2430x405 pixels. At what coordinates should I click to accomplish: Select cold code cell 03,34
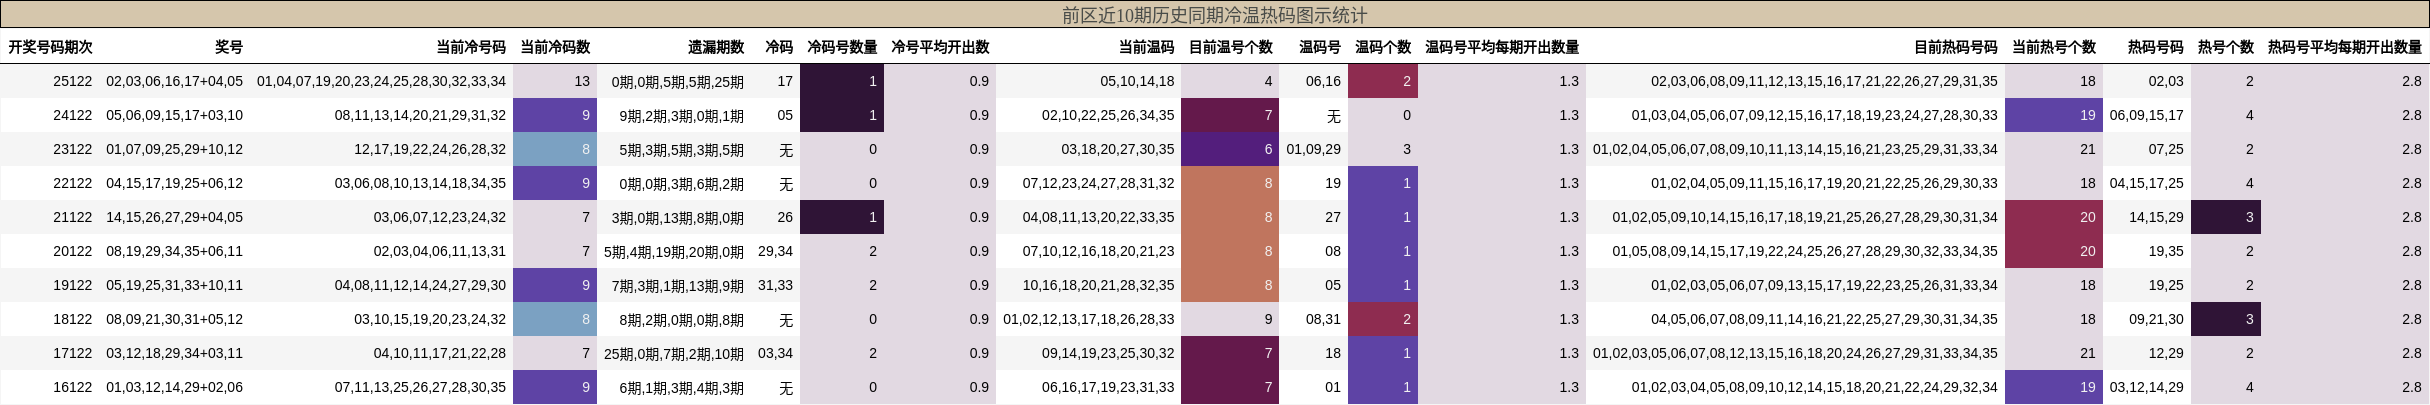click(775, 353)
